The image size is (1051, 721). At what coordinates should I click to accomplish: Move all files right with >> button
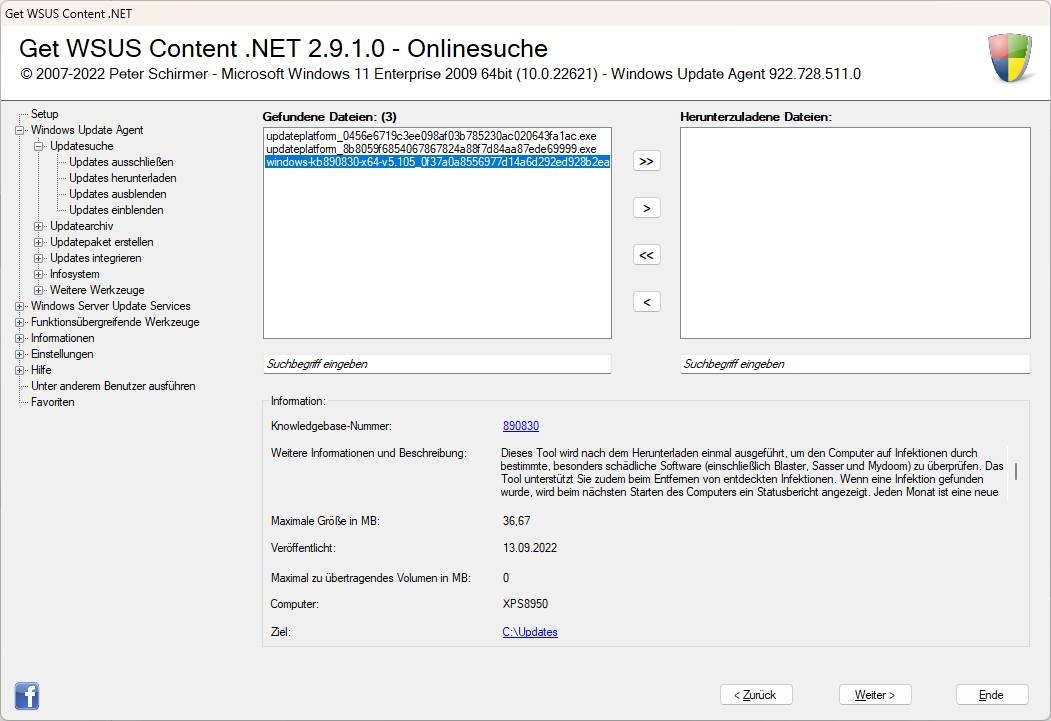click(x=646, y=161)
